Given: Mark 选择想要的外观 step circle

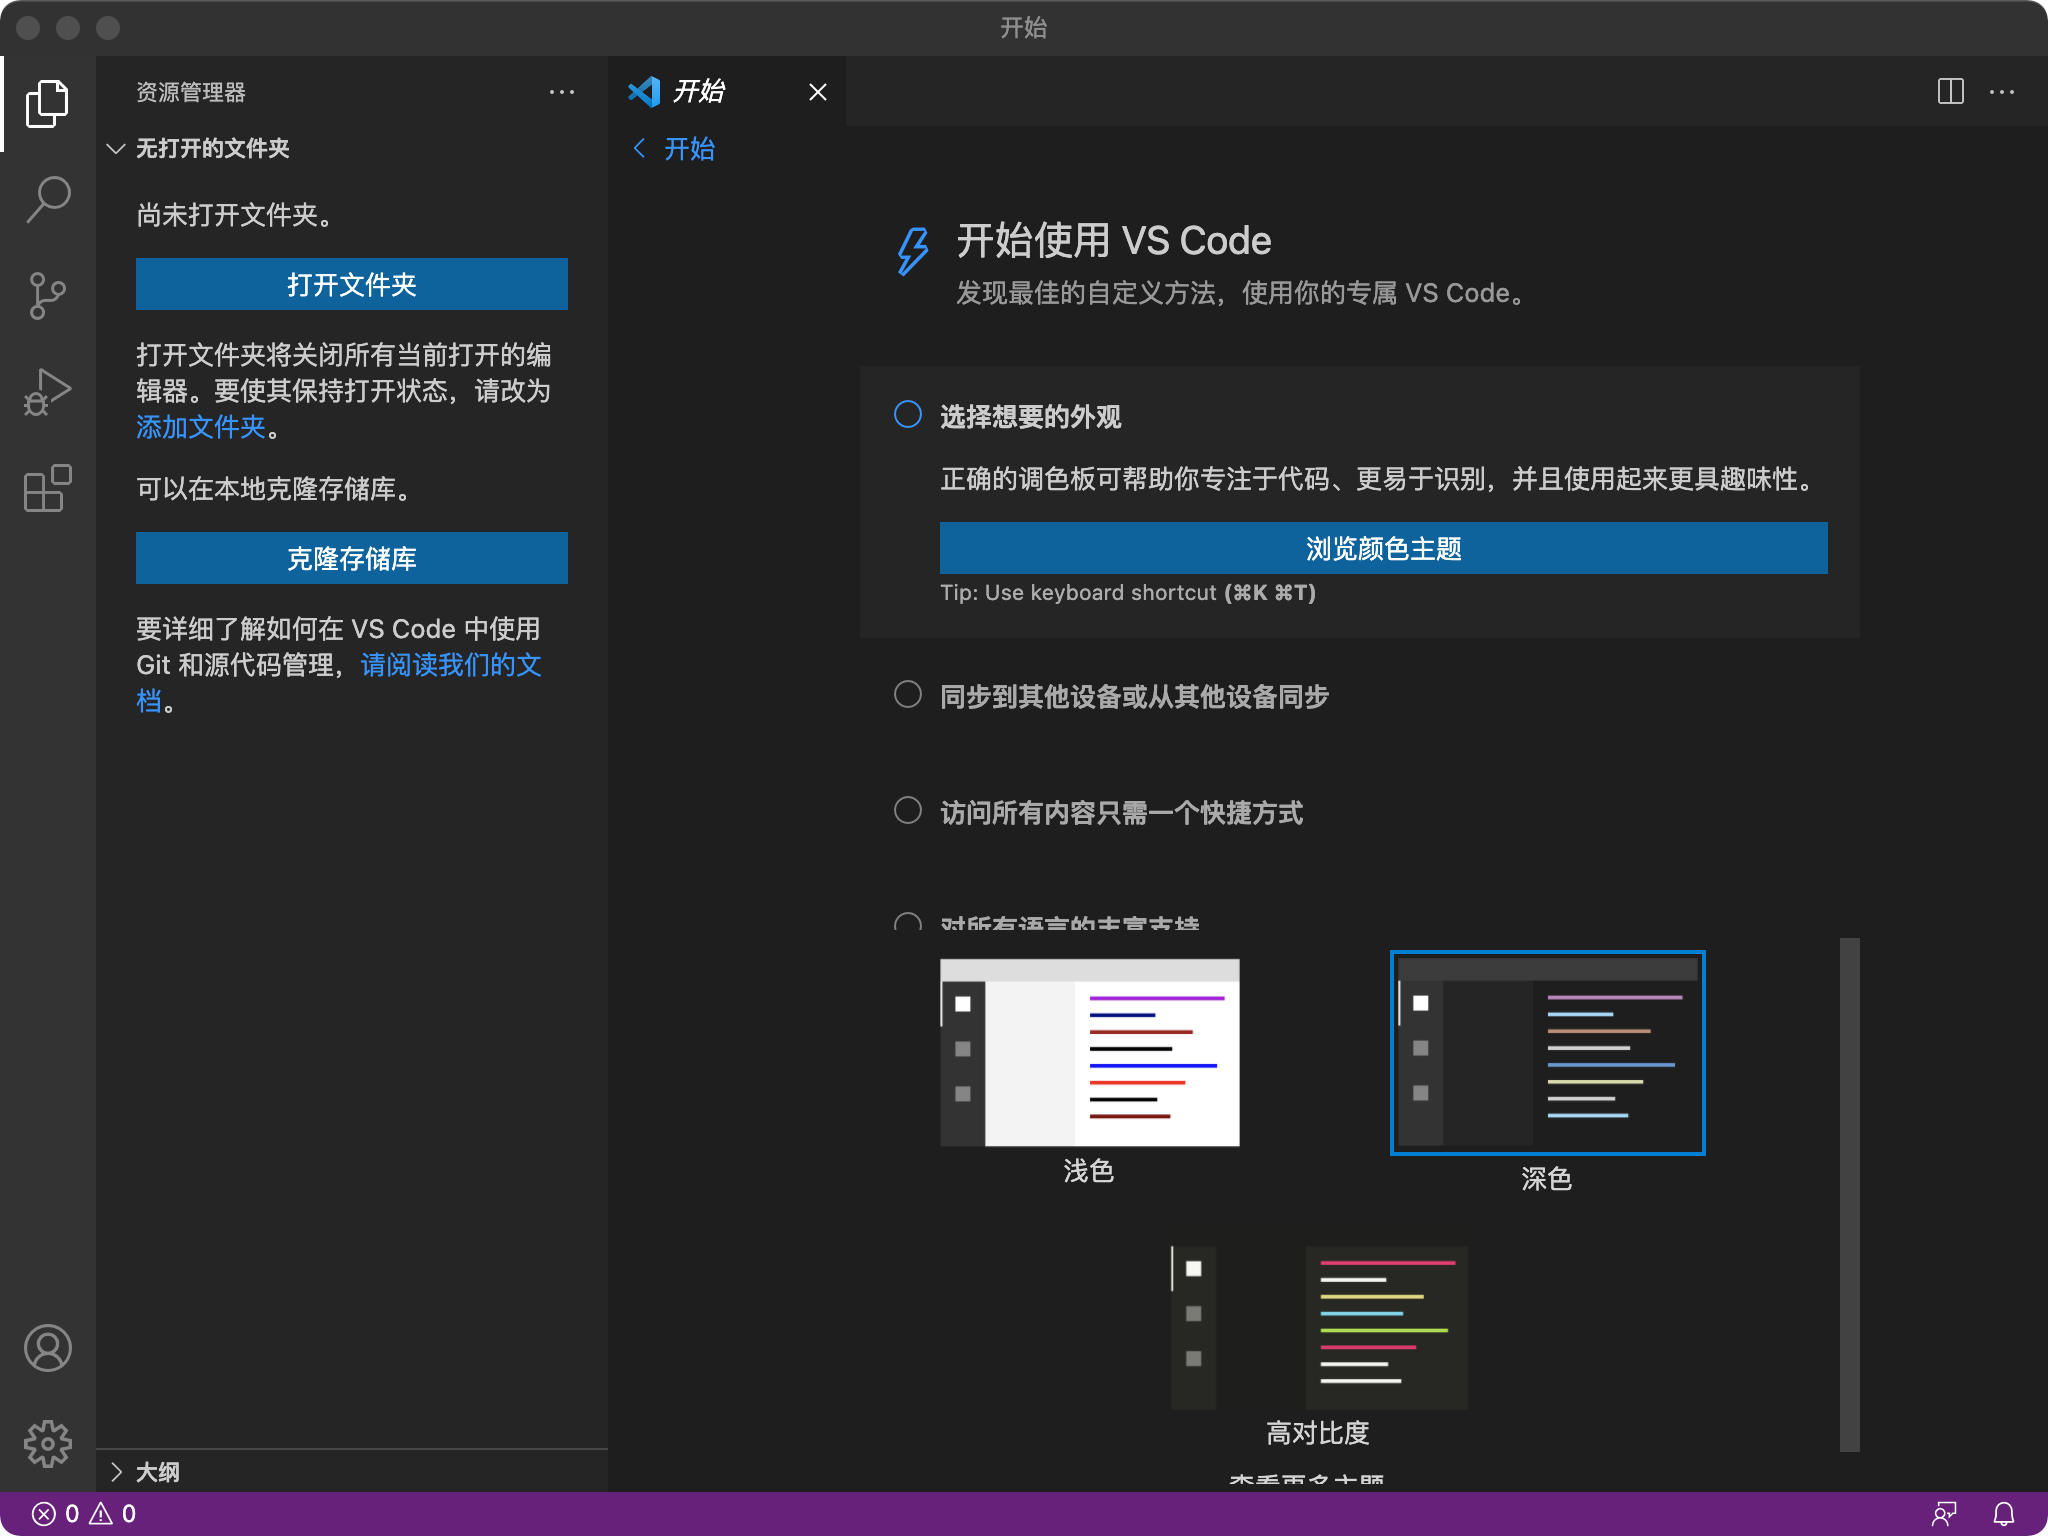Looking at the screenshot, I should click(x=907, y=415).
